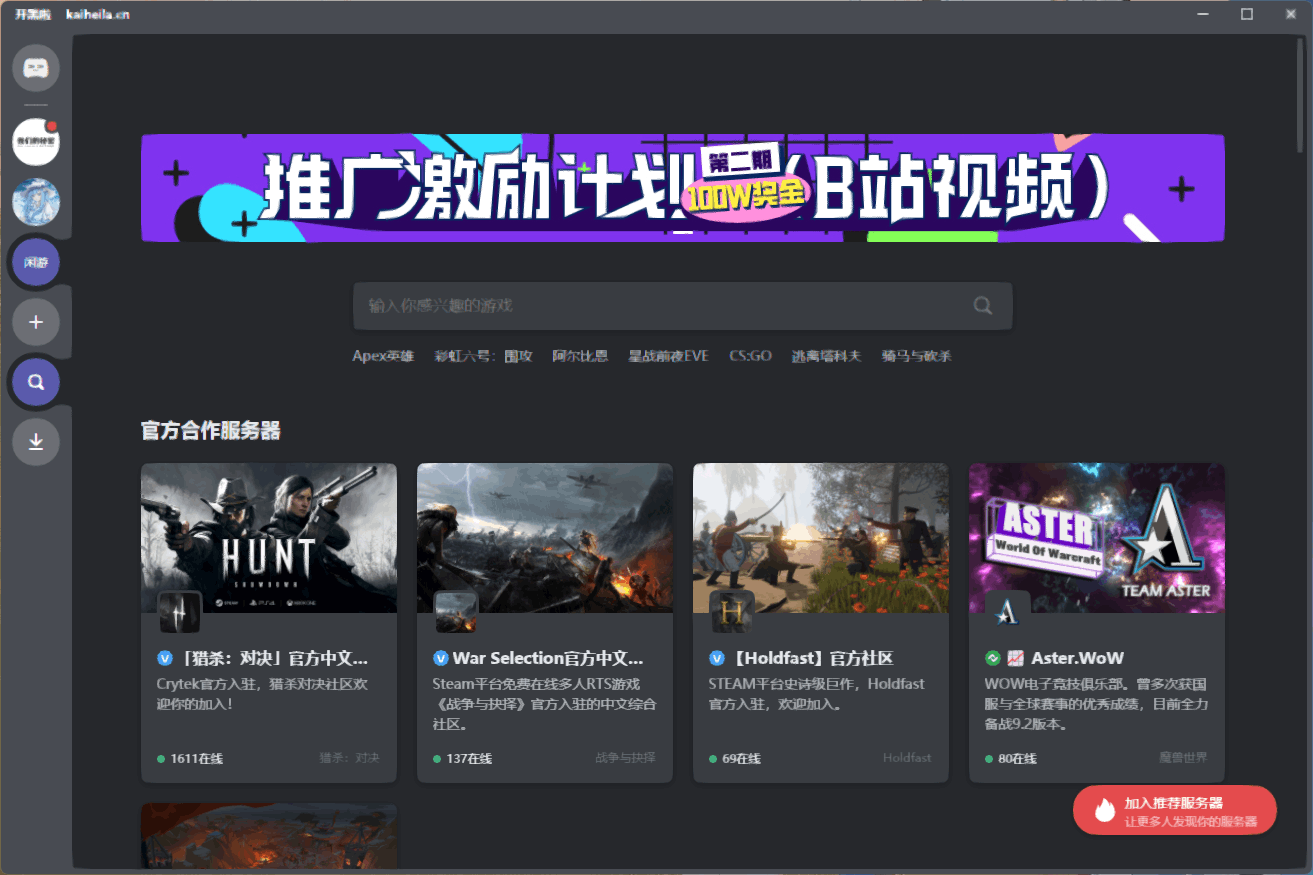The width and height of the screenshot is (1313, 875).
Task: Click the 【Holdfast】官方社区 title
Action: tap(810, 658)
